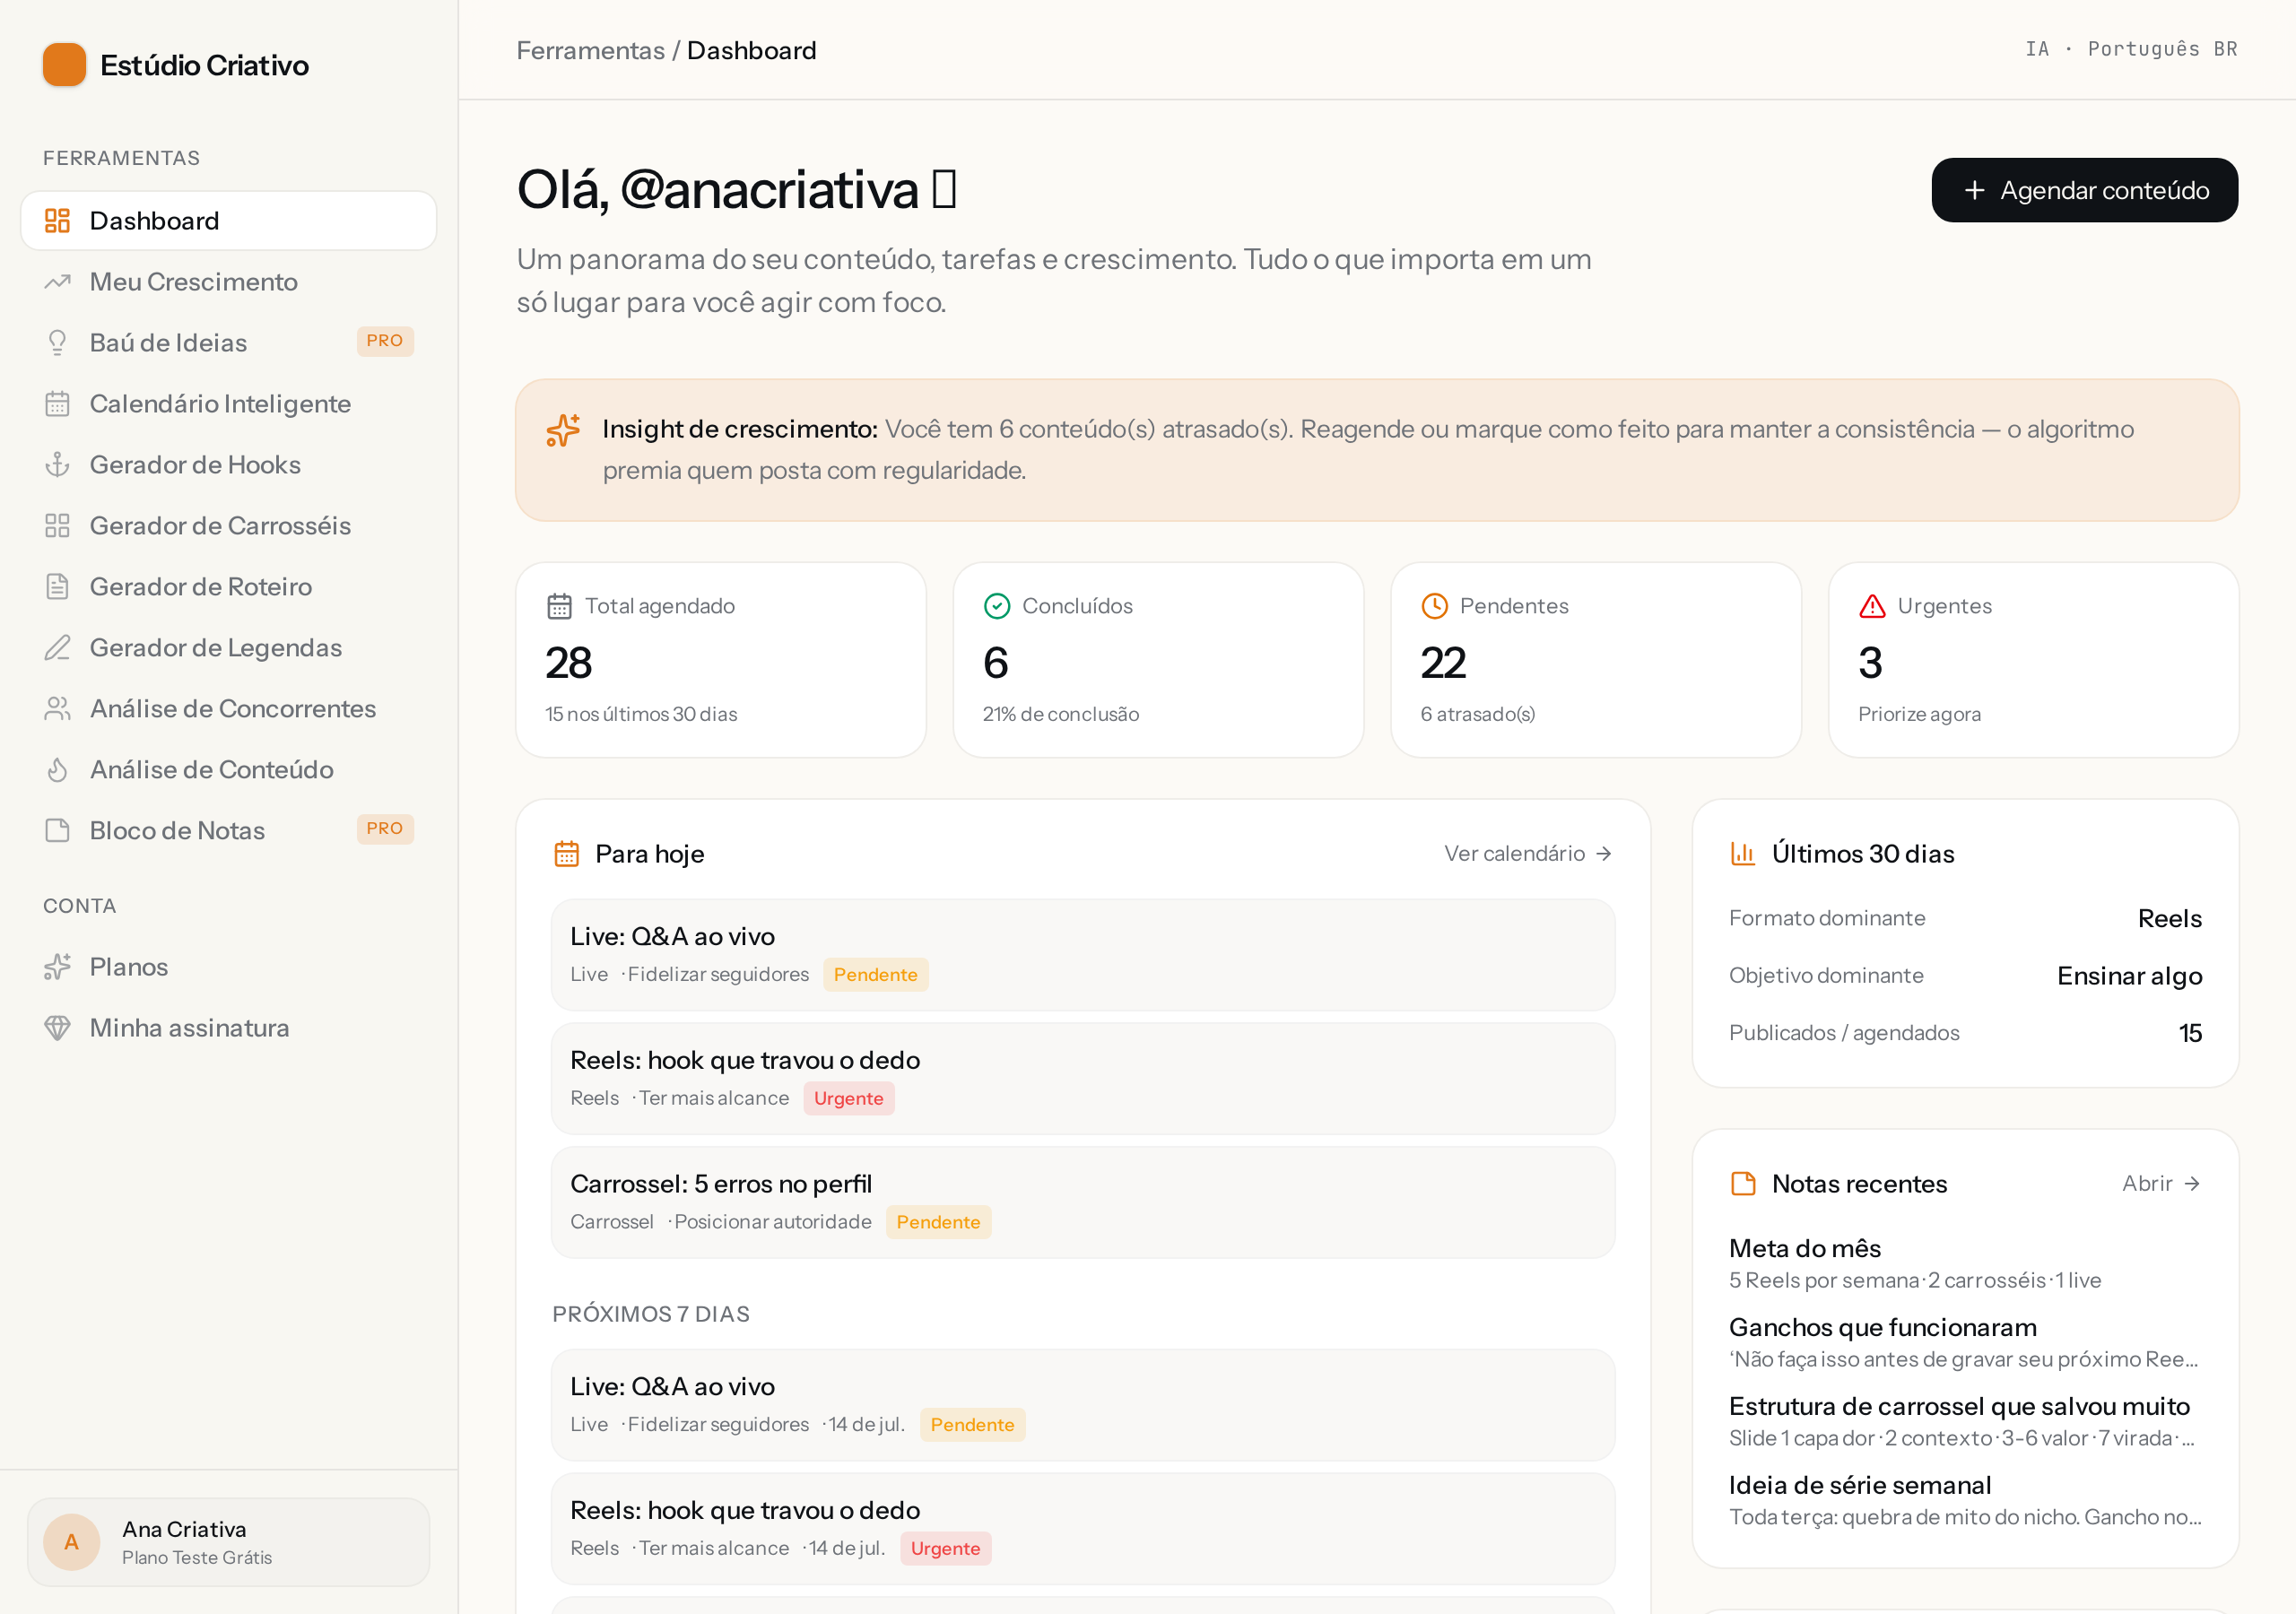Open today's Live: Q&A ao vivo task without date

click(1083, 955)
